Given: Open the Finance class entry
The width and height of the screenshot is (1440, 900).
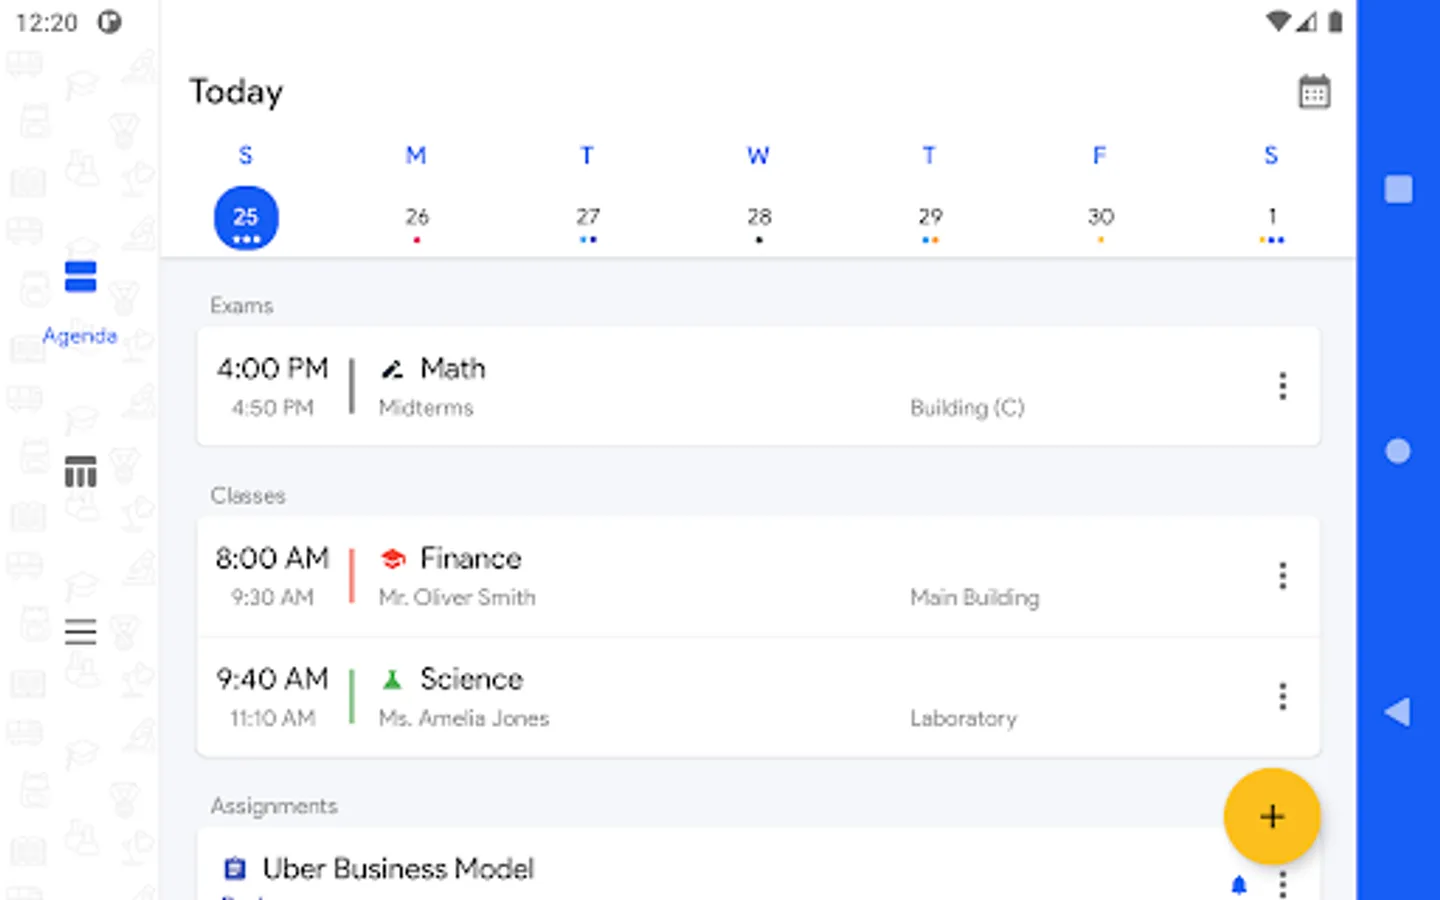Looking at the screenshot, I should (x=700, y=577).
